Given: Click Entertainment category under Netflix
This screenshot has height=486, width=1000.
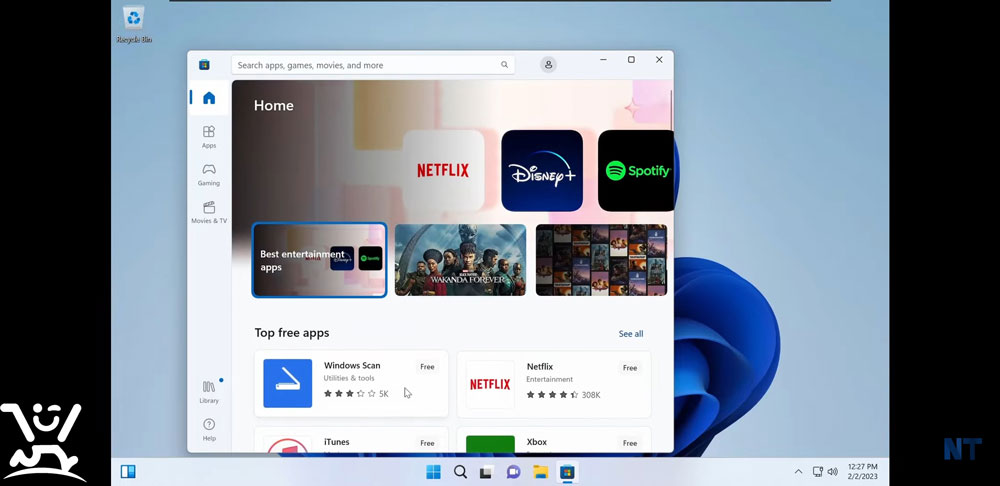Looking at the screenshot, I should click(x=550, y=379).
